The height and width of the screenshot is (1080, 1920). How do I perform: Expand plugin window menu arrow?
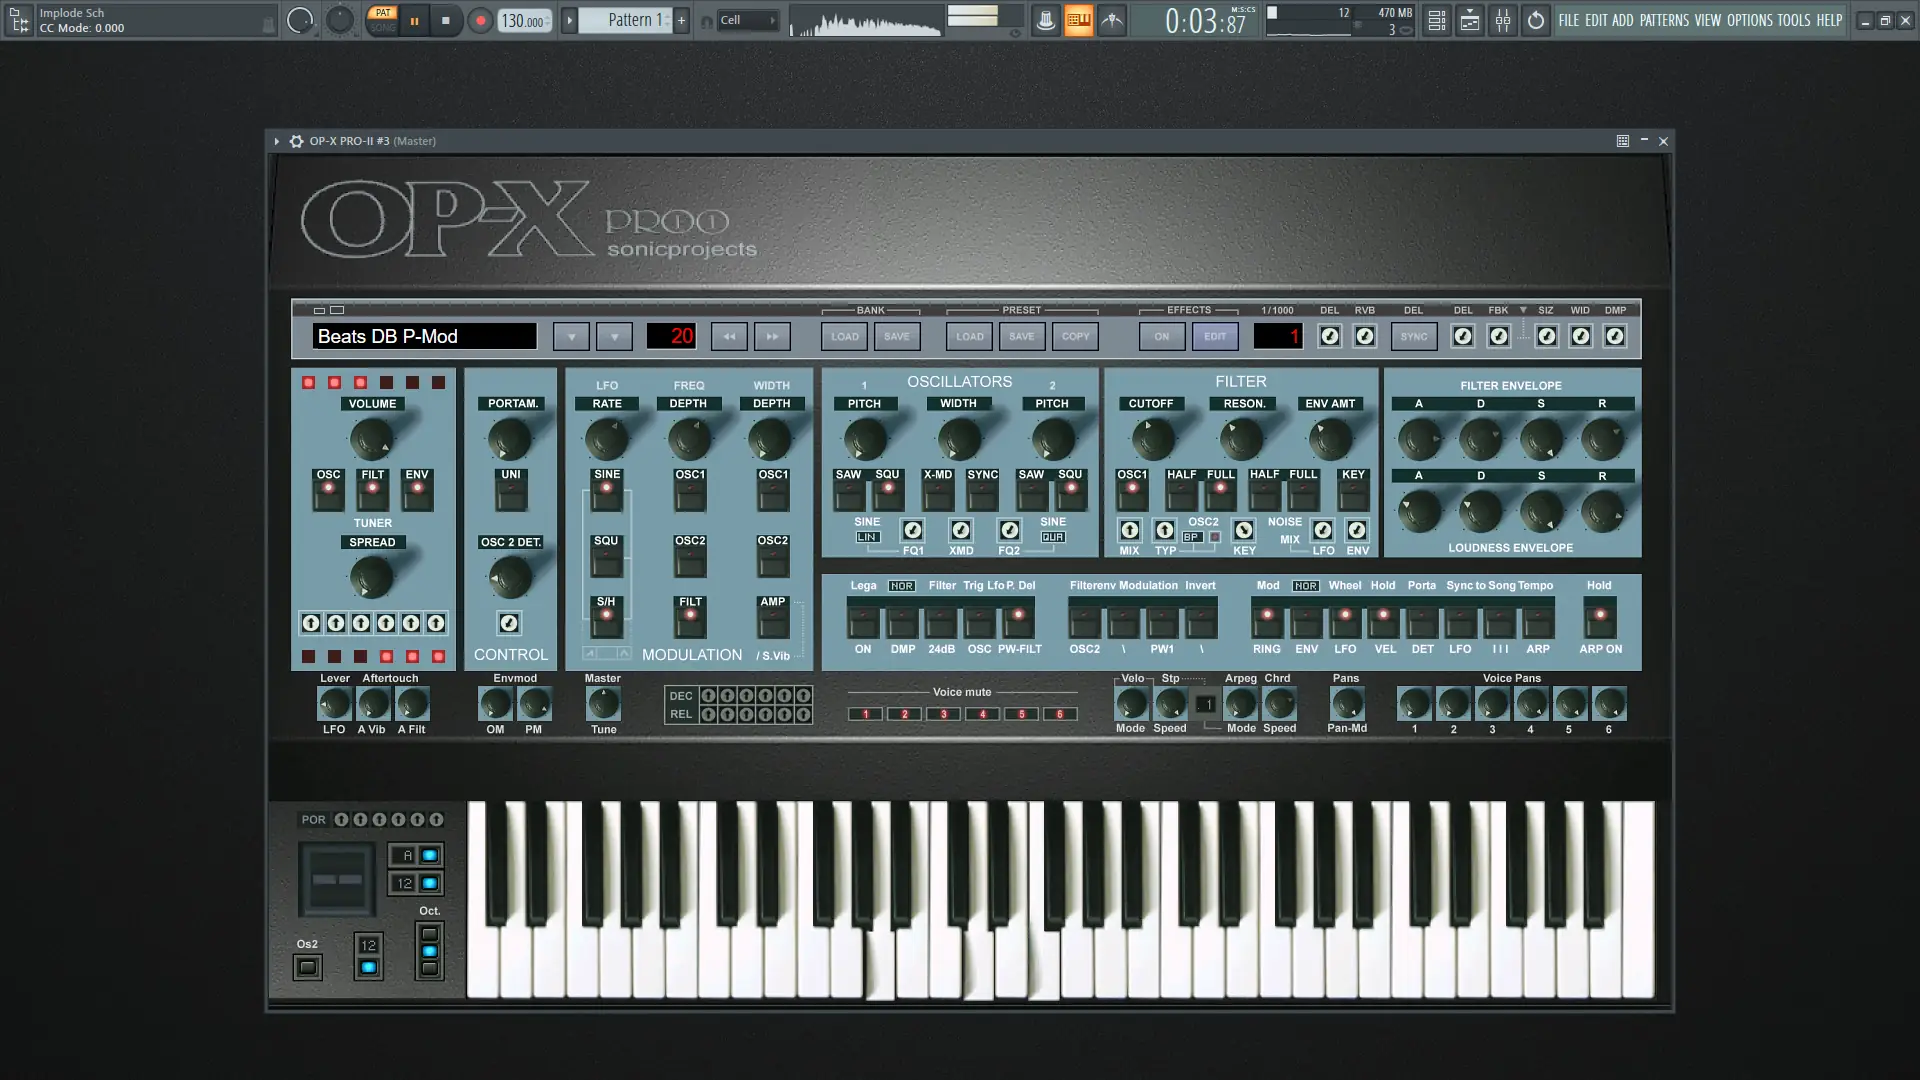click(277, 141)
